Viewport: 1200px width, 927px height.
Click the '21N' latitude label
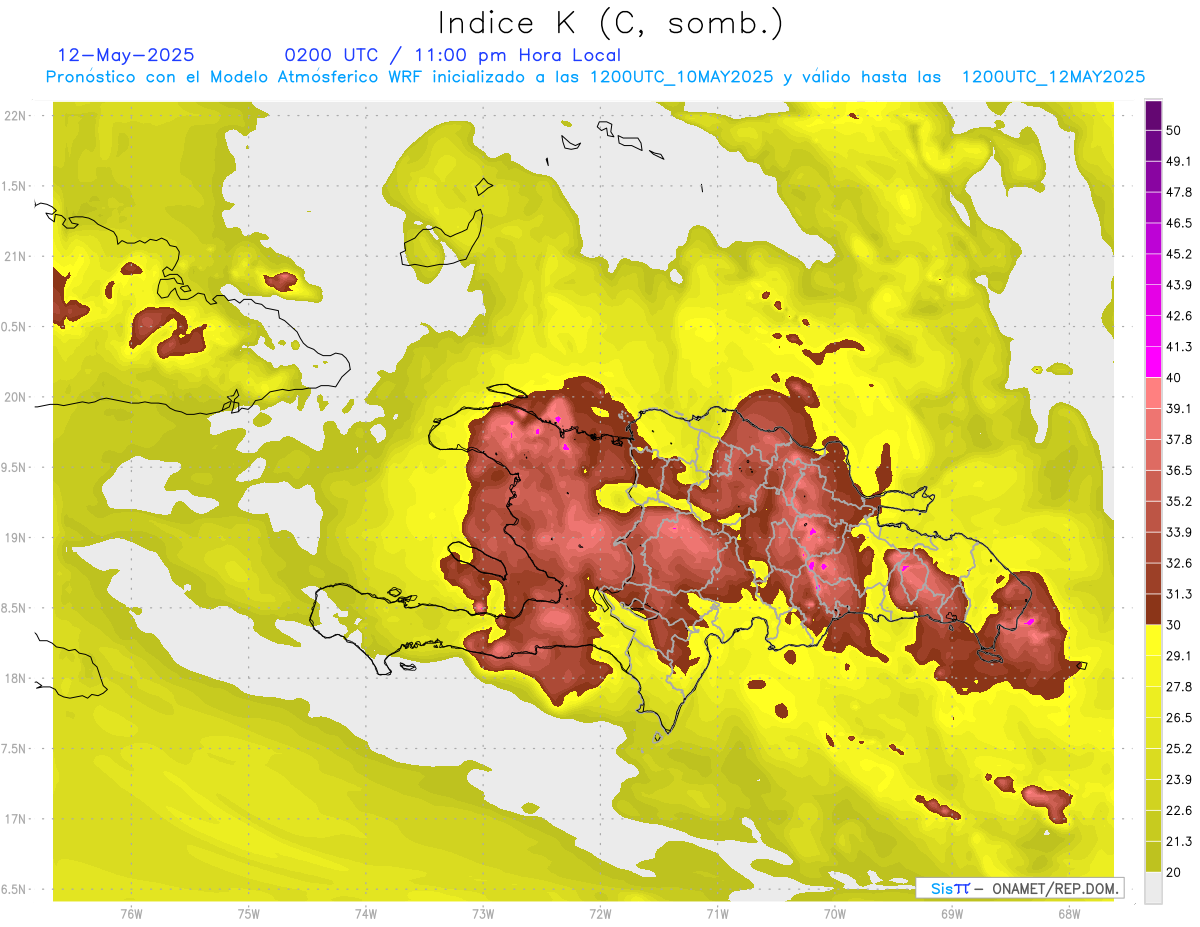(x=17, y=257)
